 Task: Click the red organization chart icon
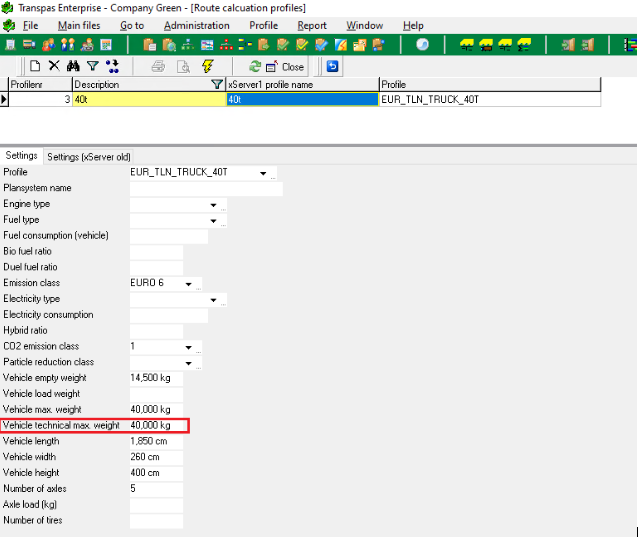pos(226,45)
